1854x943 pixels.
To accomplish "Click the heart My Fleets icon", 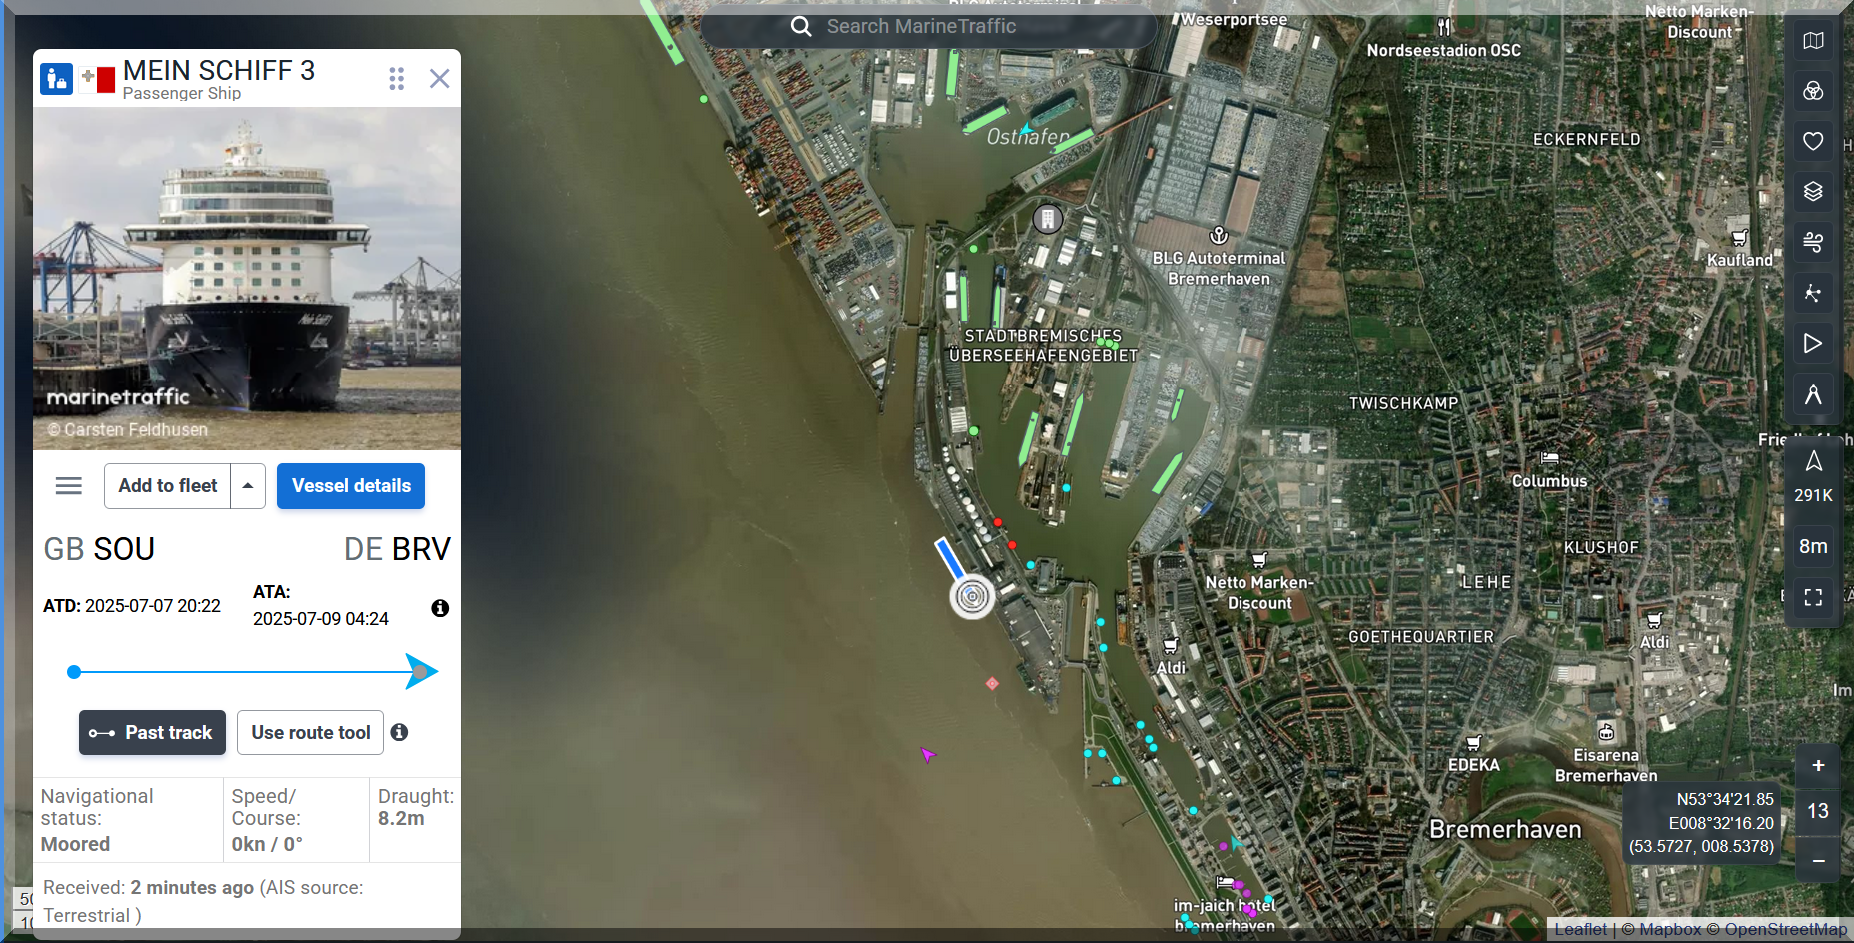I will pyautogui.click(x=1812, y=141).
